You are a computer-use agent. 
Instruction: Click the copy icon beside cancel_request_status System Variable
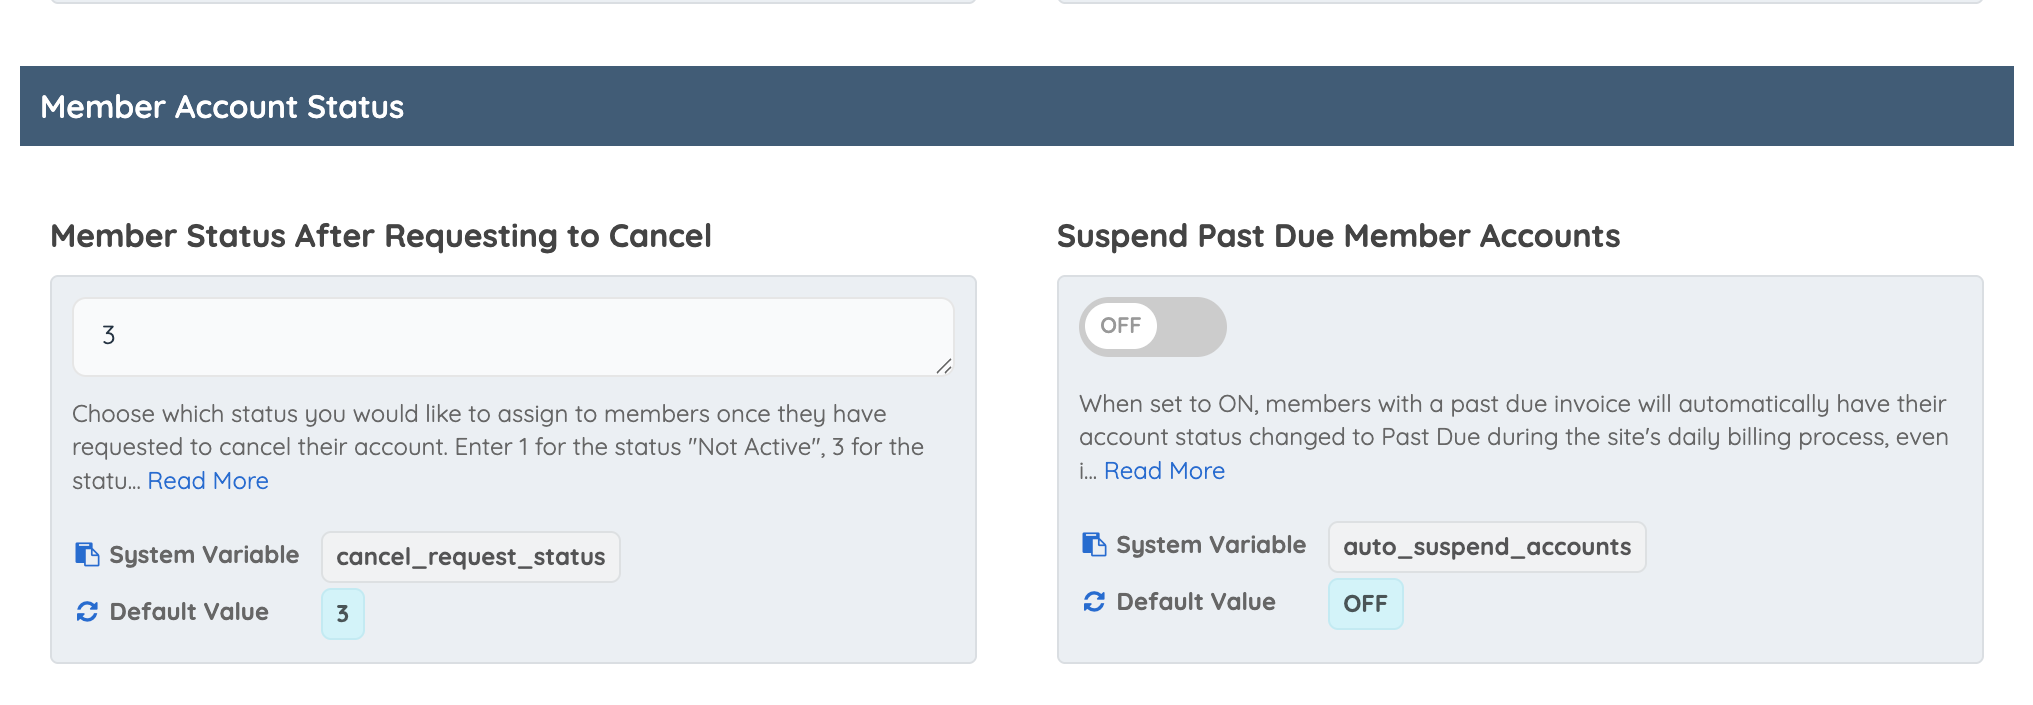coord(87,555)
